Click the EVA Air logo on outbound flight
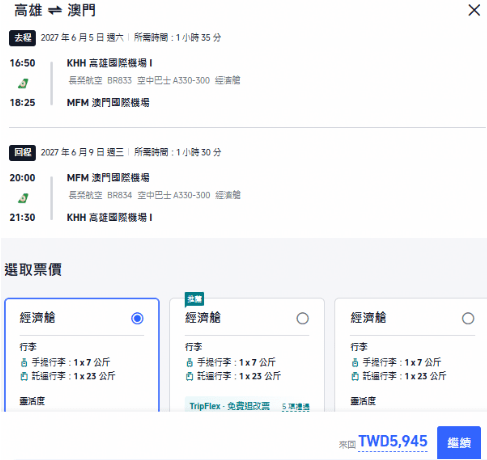Image resolution: width=487 pixels, height=460 pixels. coord(23,83)
